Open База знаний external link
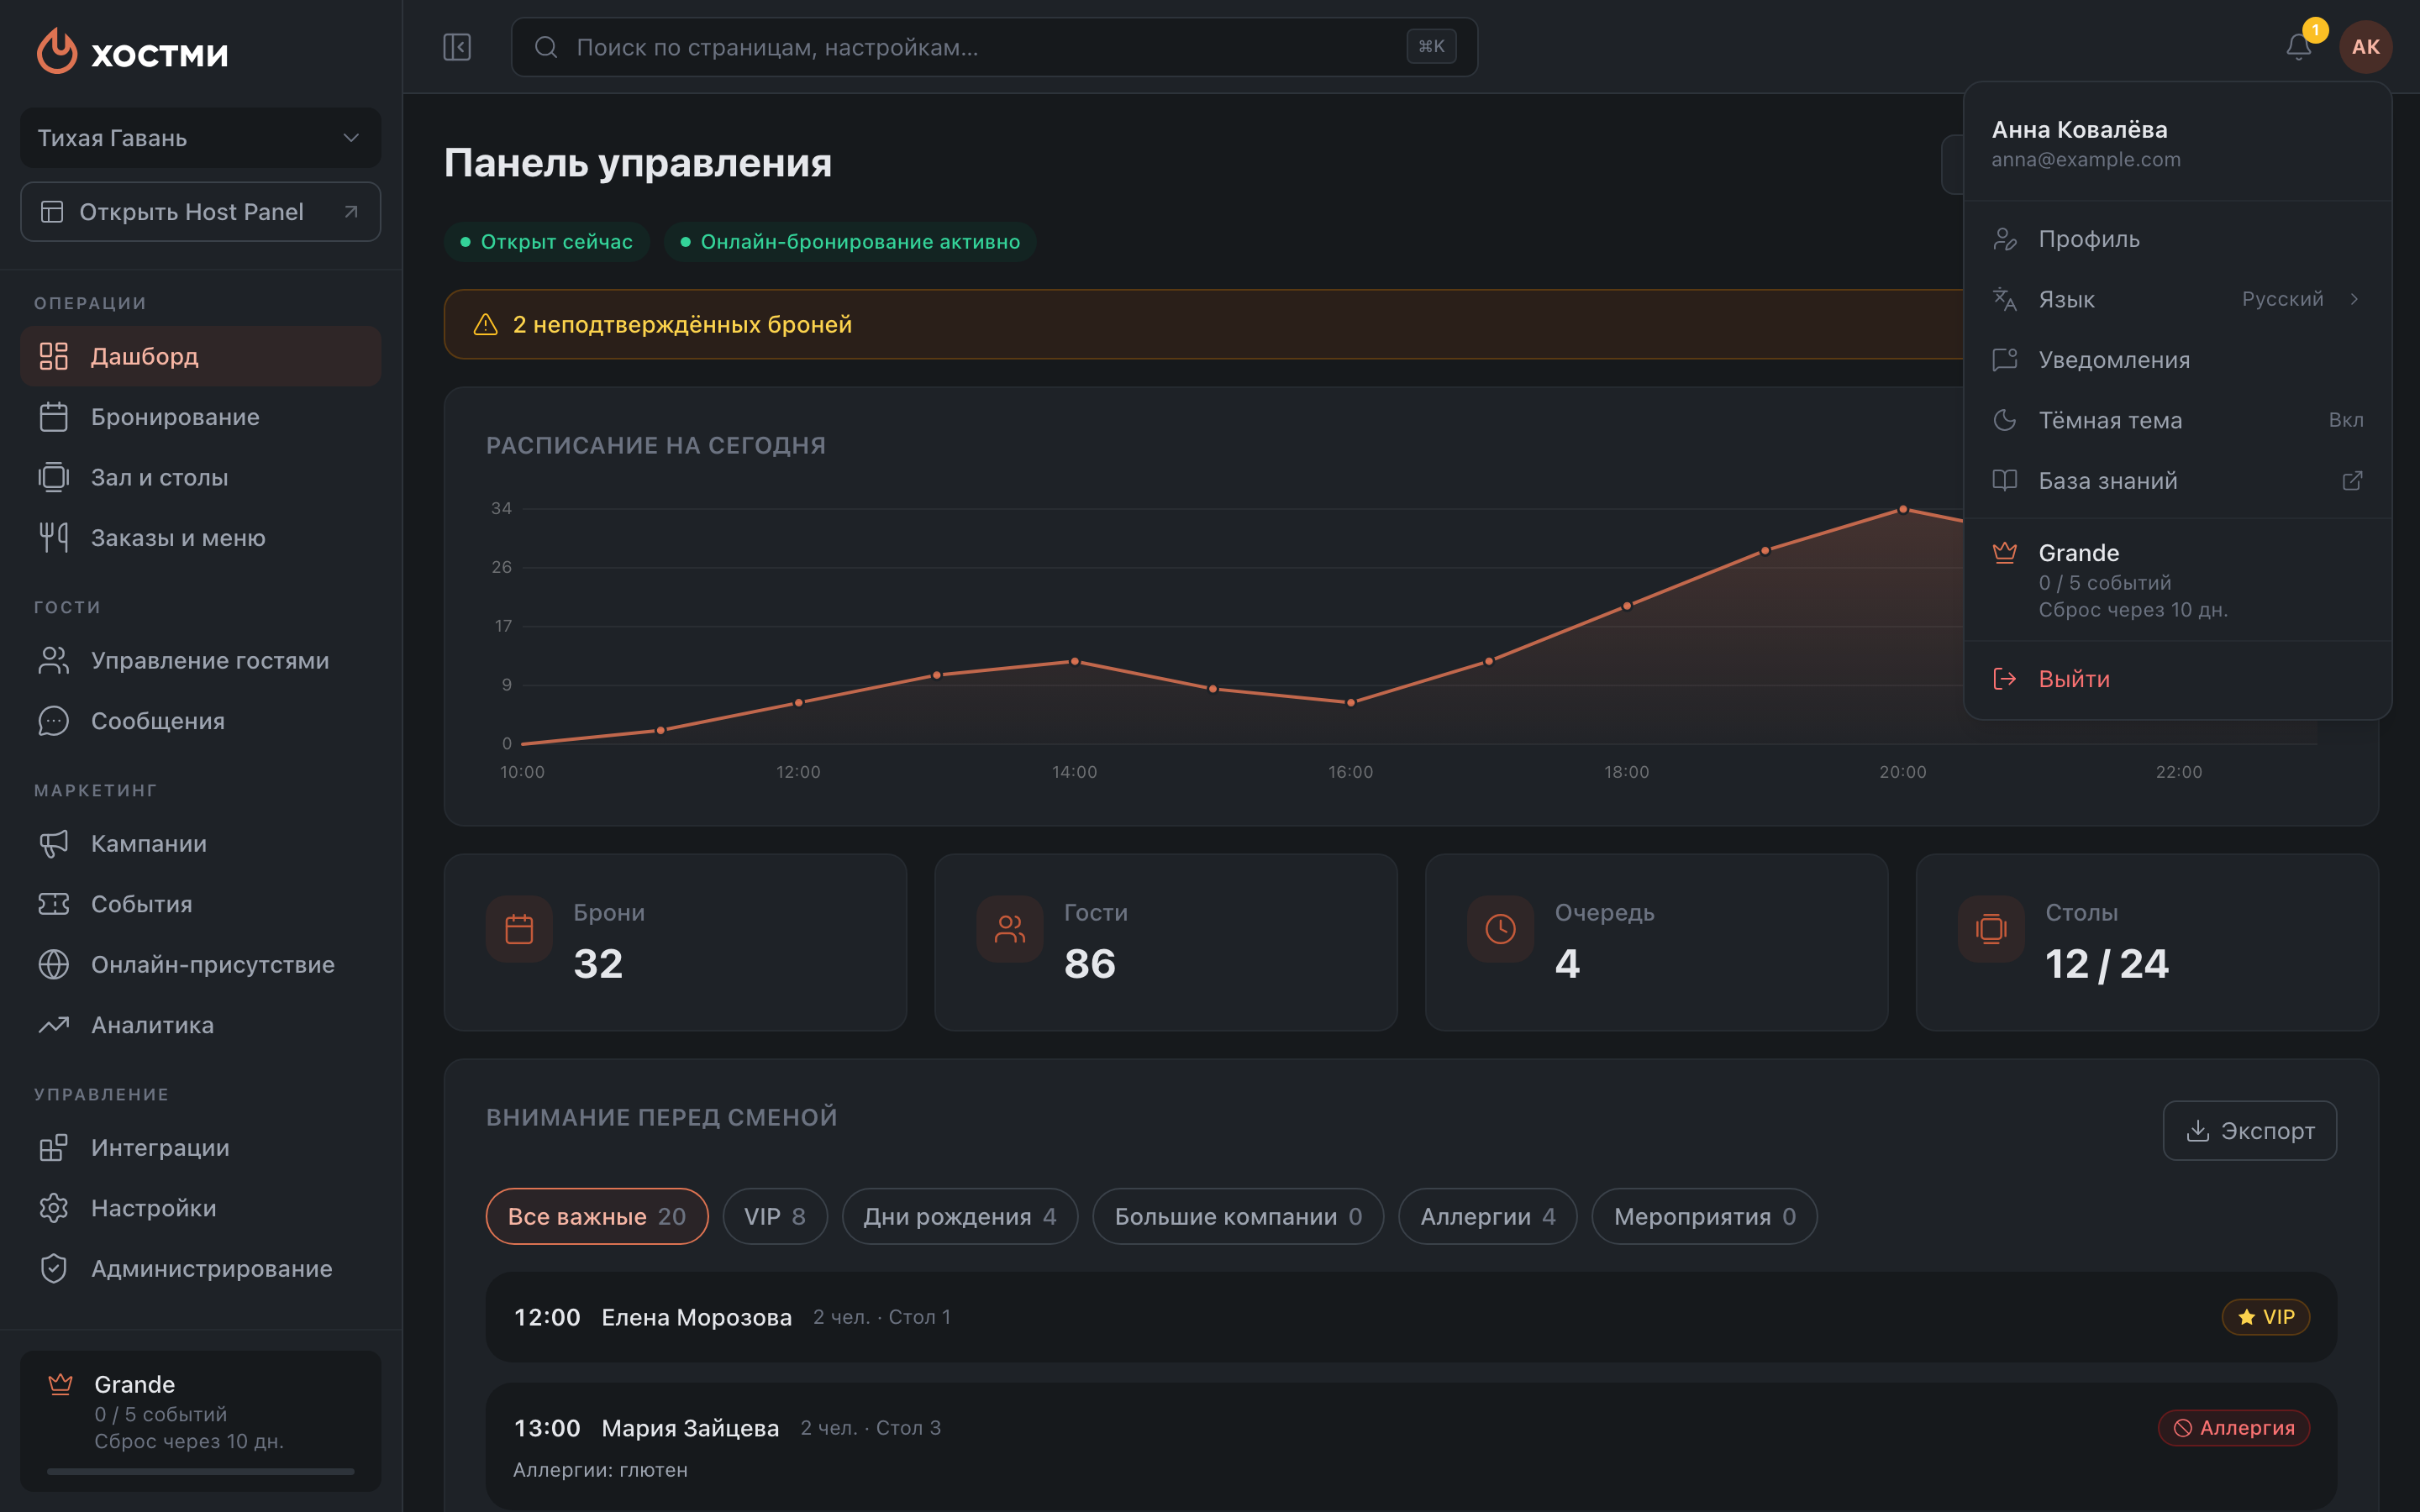 [2178, 481]
